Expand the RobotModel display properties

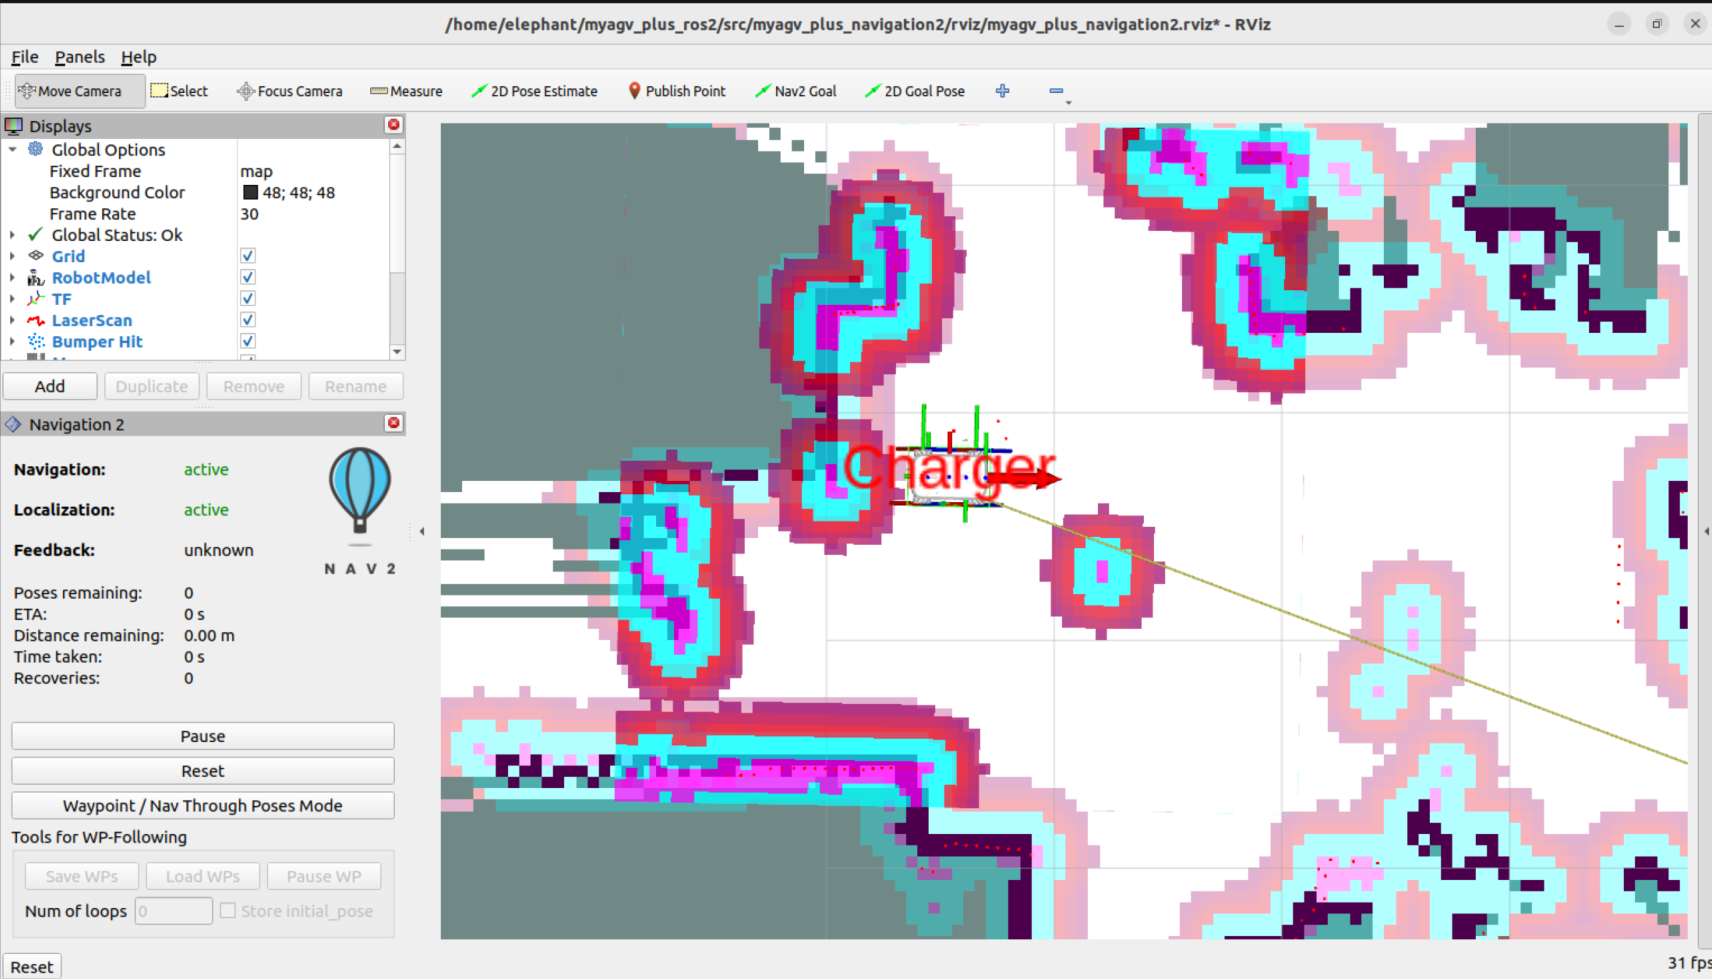pos(13,277)
